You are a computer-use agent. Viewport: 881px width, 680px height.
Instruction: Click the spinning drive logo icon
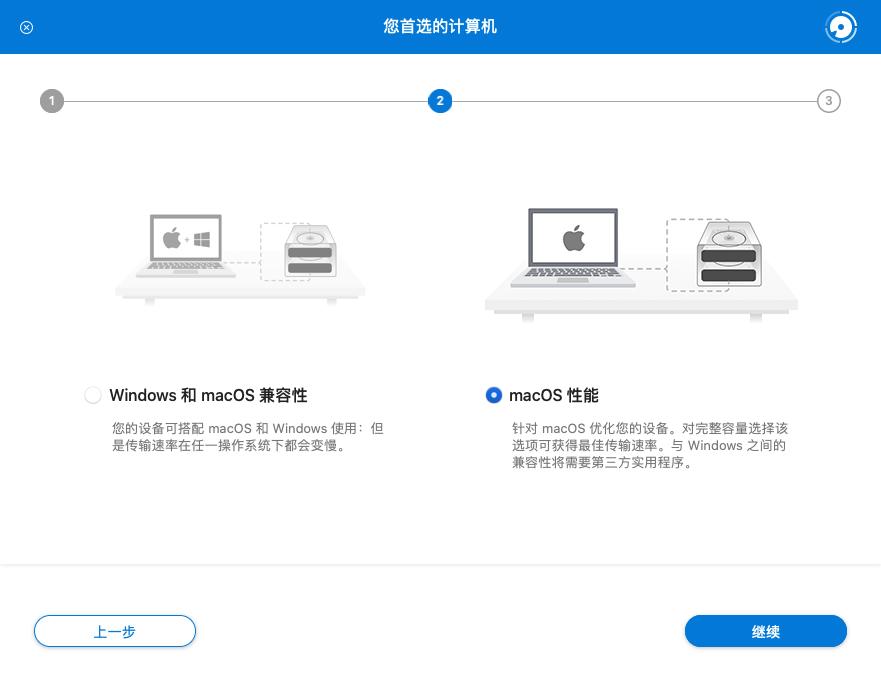tap(840, 27)
